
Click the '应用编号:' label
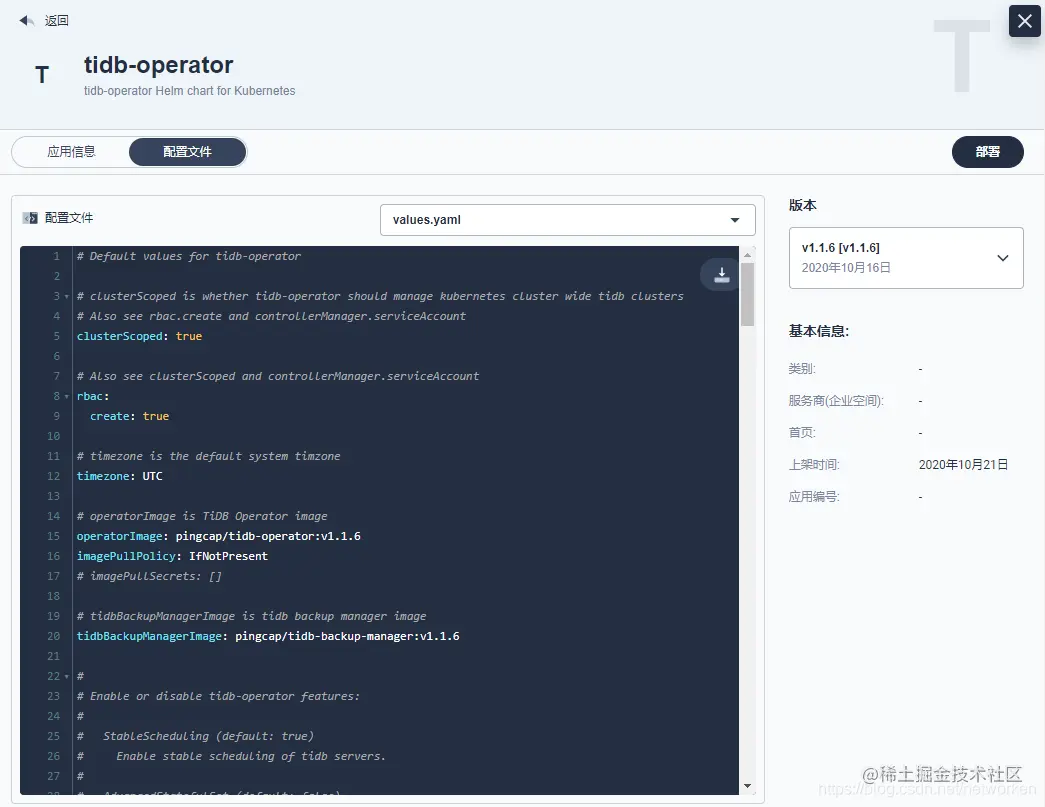tap(814, 496)
